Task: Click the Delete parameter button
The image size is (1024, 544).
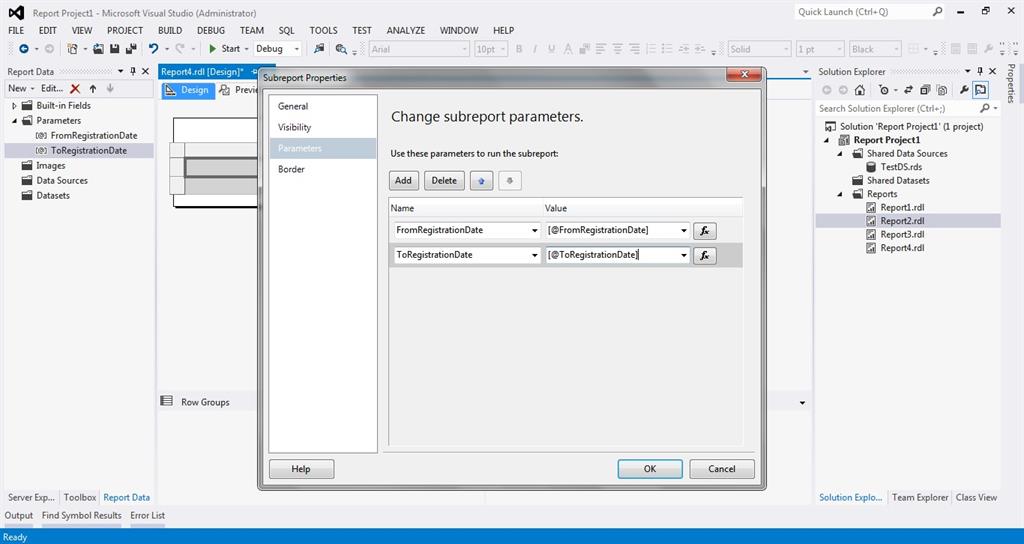Action: click(444, 181)
